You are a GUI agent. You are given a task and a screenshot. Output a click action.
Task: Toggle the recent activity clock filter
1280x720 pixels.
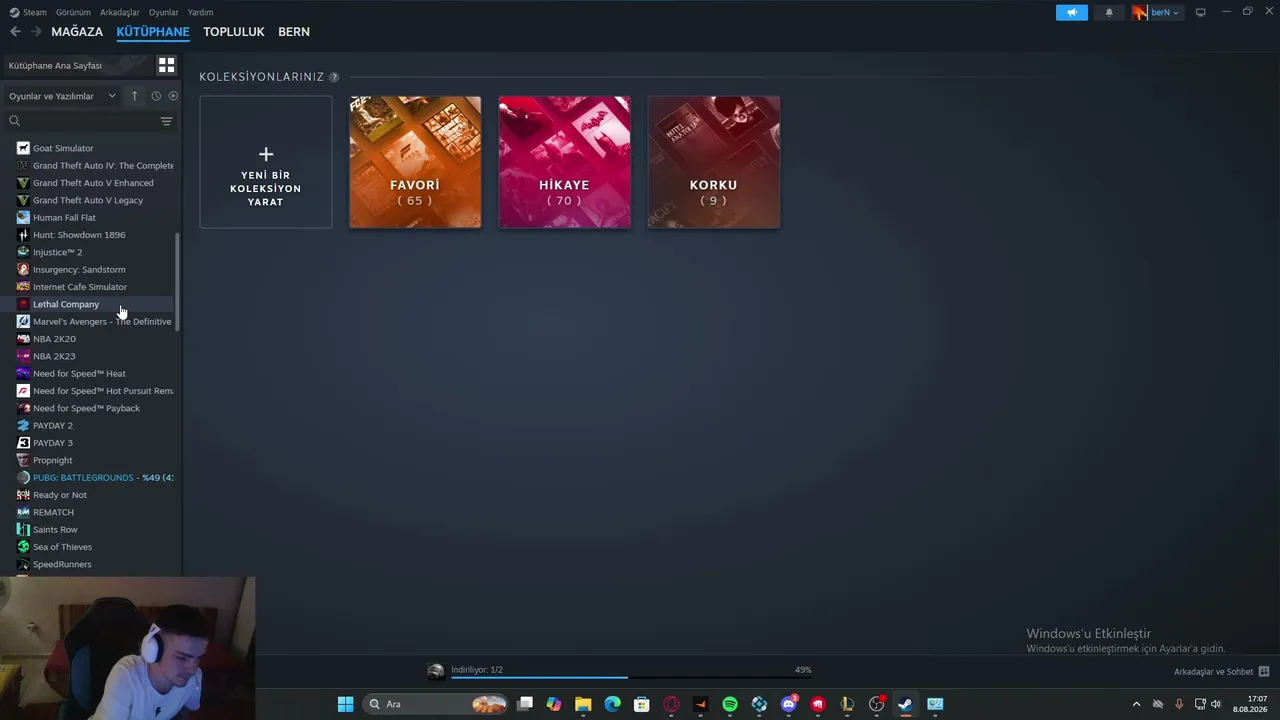click(x=156, y=96)
